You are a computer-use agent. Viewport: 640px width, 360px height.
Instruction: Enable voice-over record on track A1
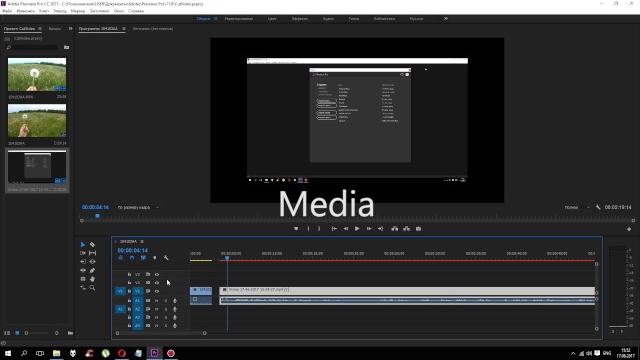175,301
